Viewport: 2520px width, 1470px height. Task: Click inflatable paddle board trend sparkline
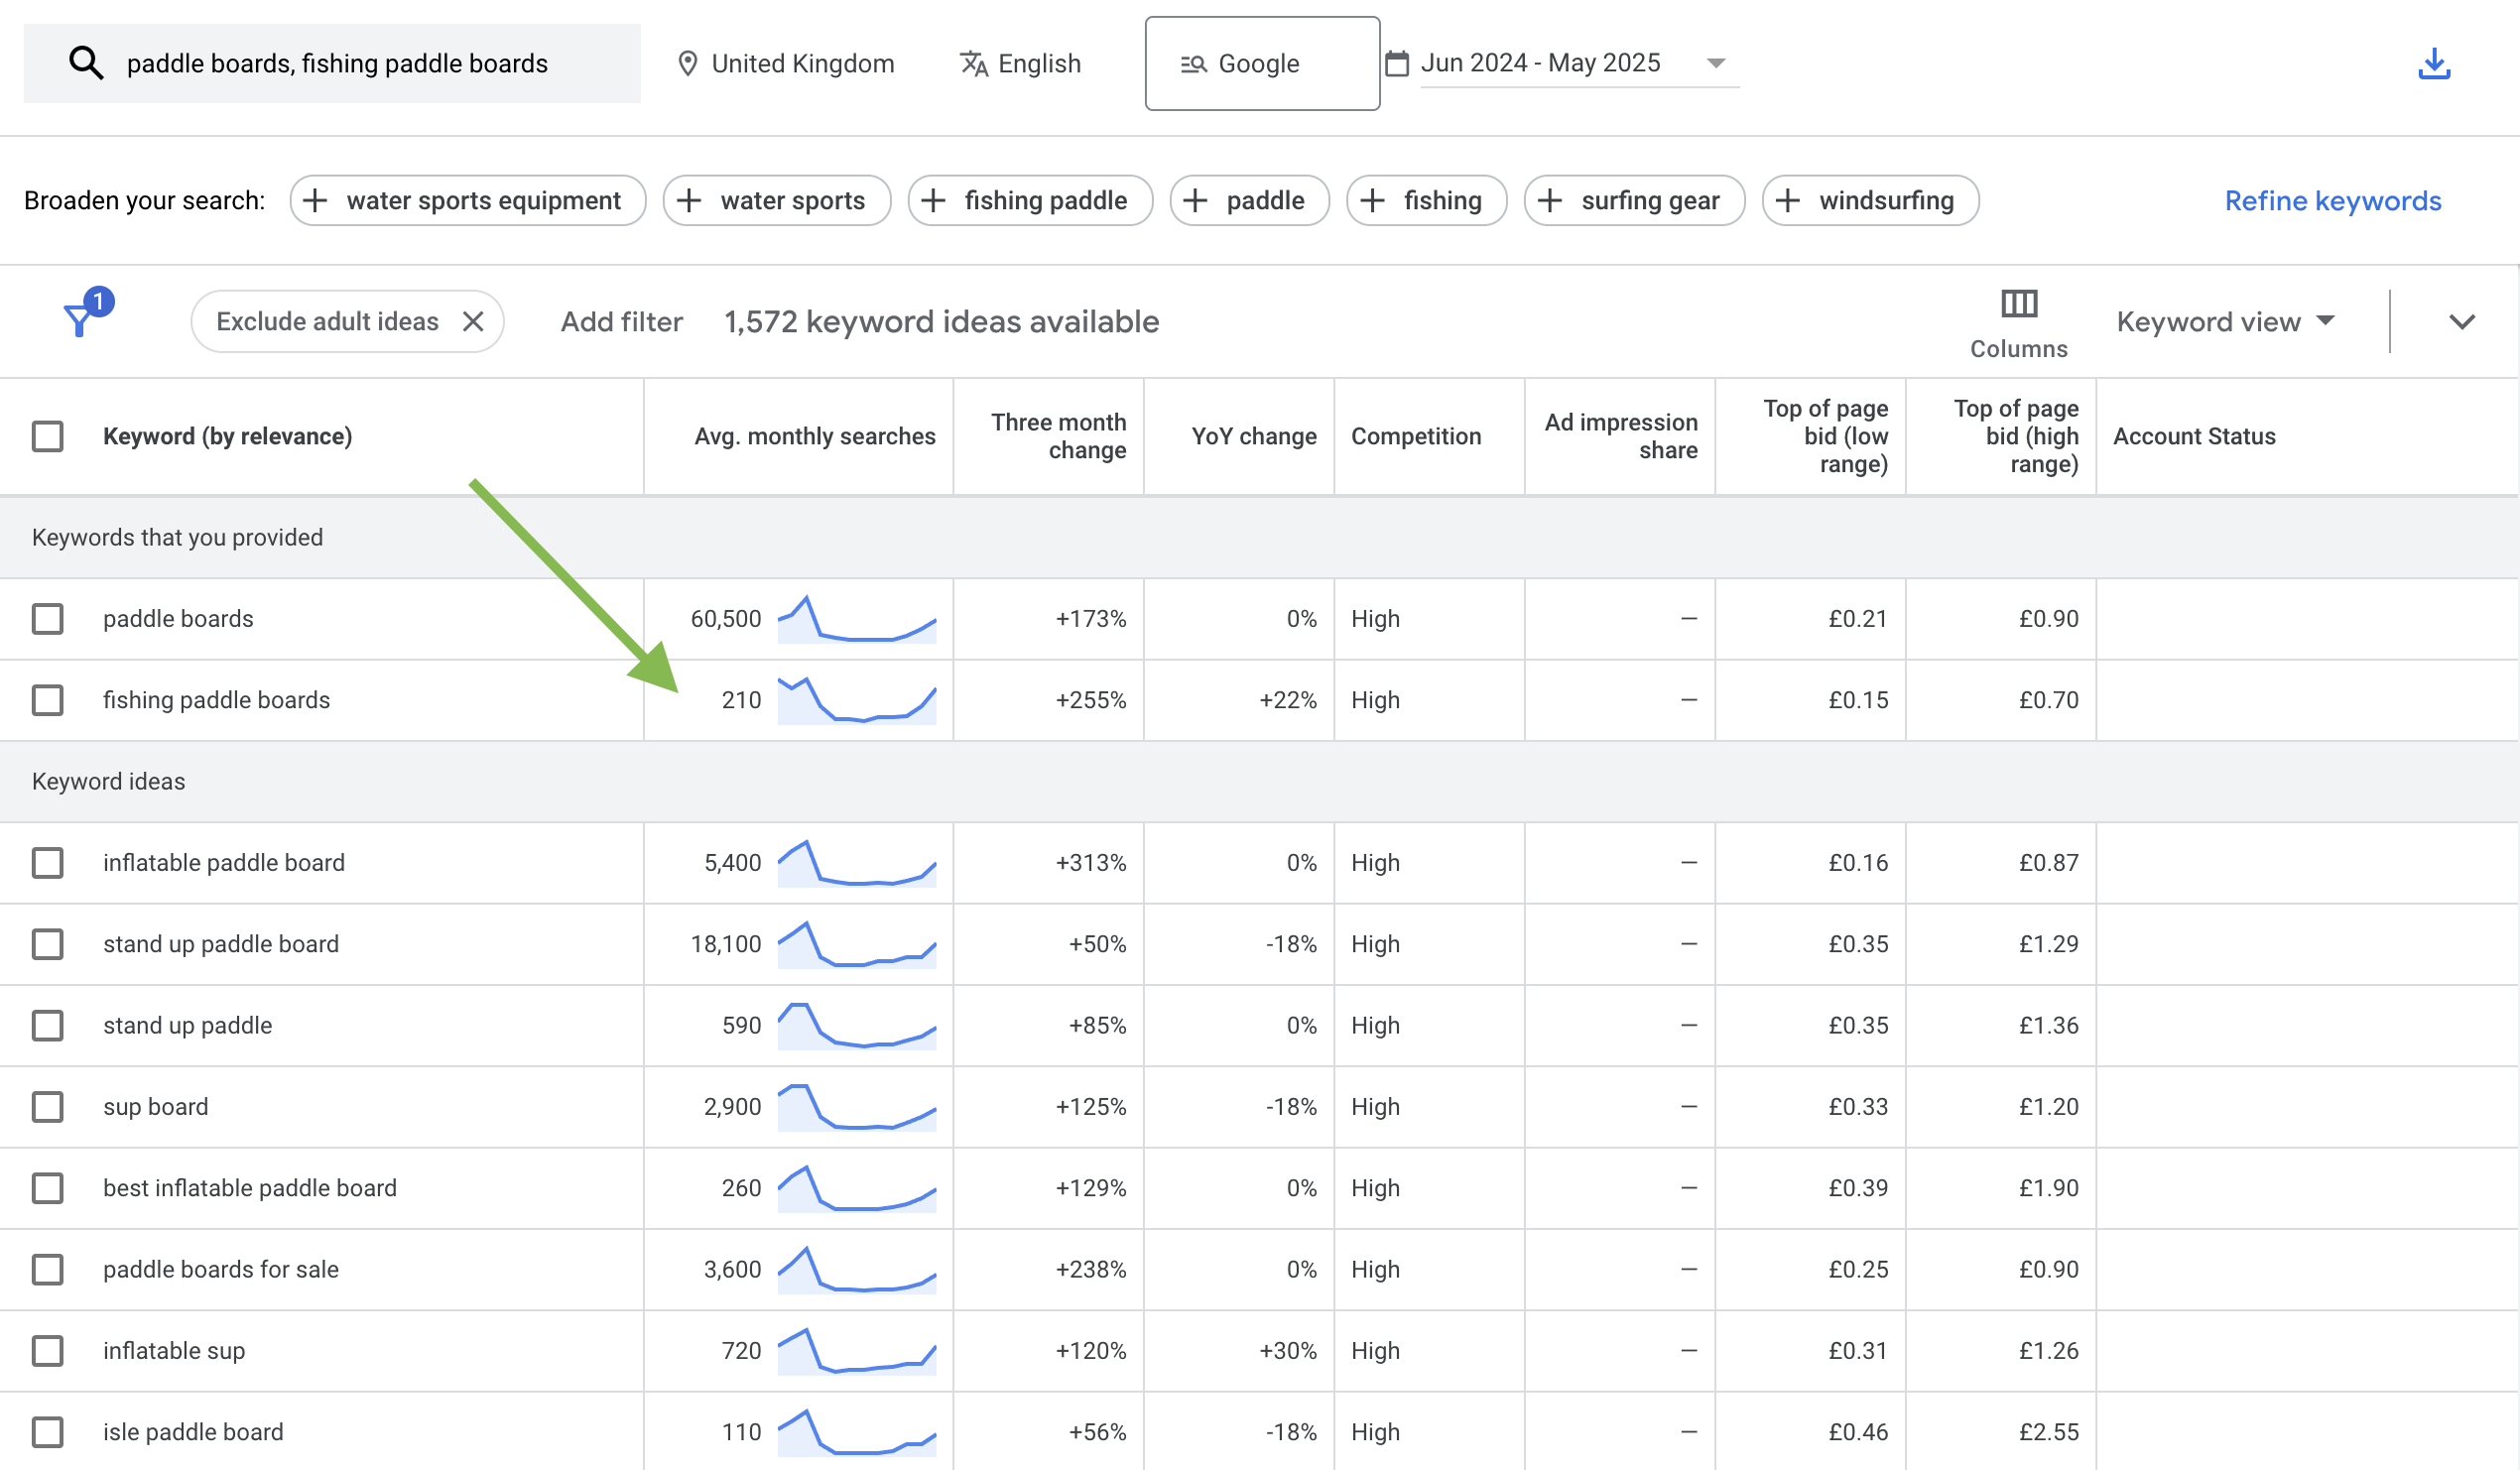pyautogui.click(x=857, y=863)
